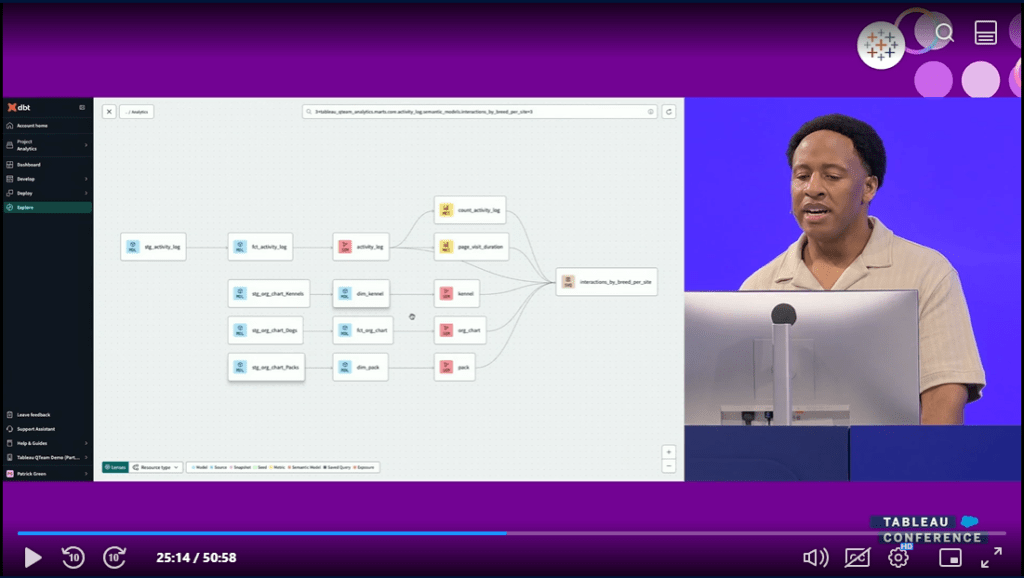This screenshot has height=578, width=1024.
Task: Expand the Develop section
Action: 40,179
